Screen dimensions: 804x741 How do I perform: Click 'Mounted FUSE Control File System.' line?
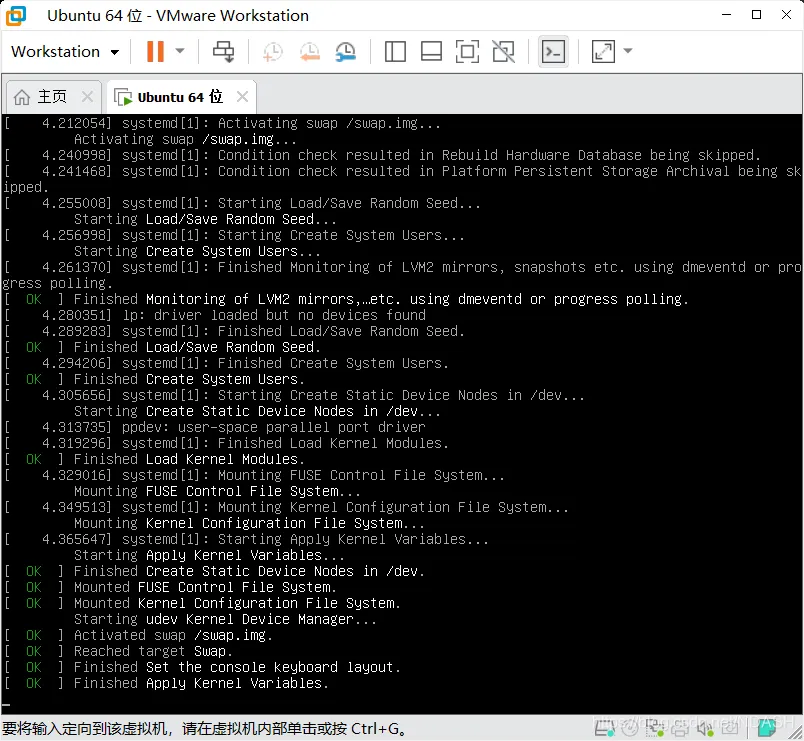point(205,588)
